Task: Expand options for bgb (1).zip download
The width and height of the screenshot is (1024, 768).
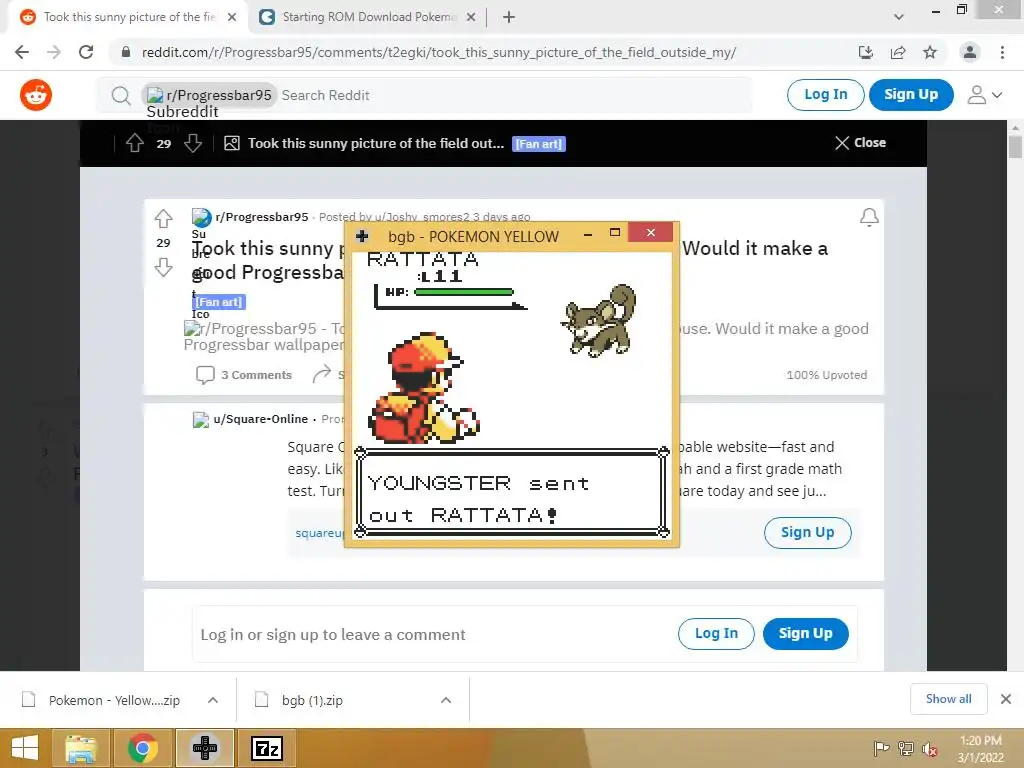Action: [x=446, y=700]
